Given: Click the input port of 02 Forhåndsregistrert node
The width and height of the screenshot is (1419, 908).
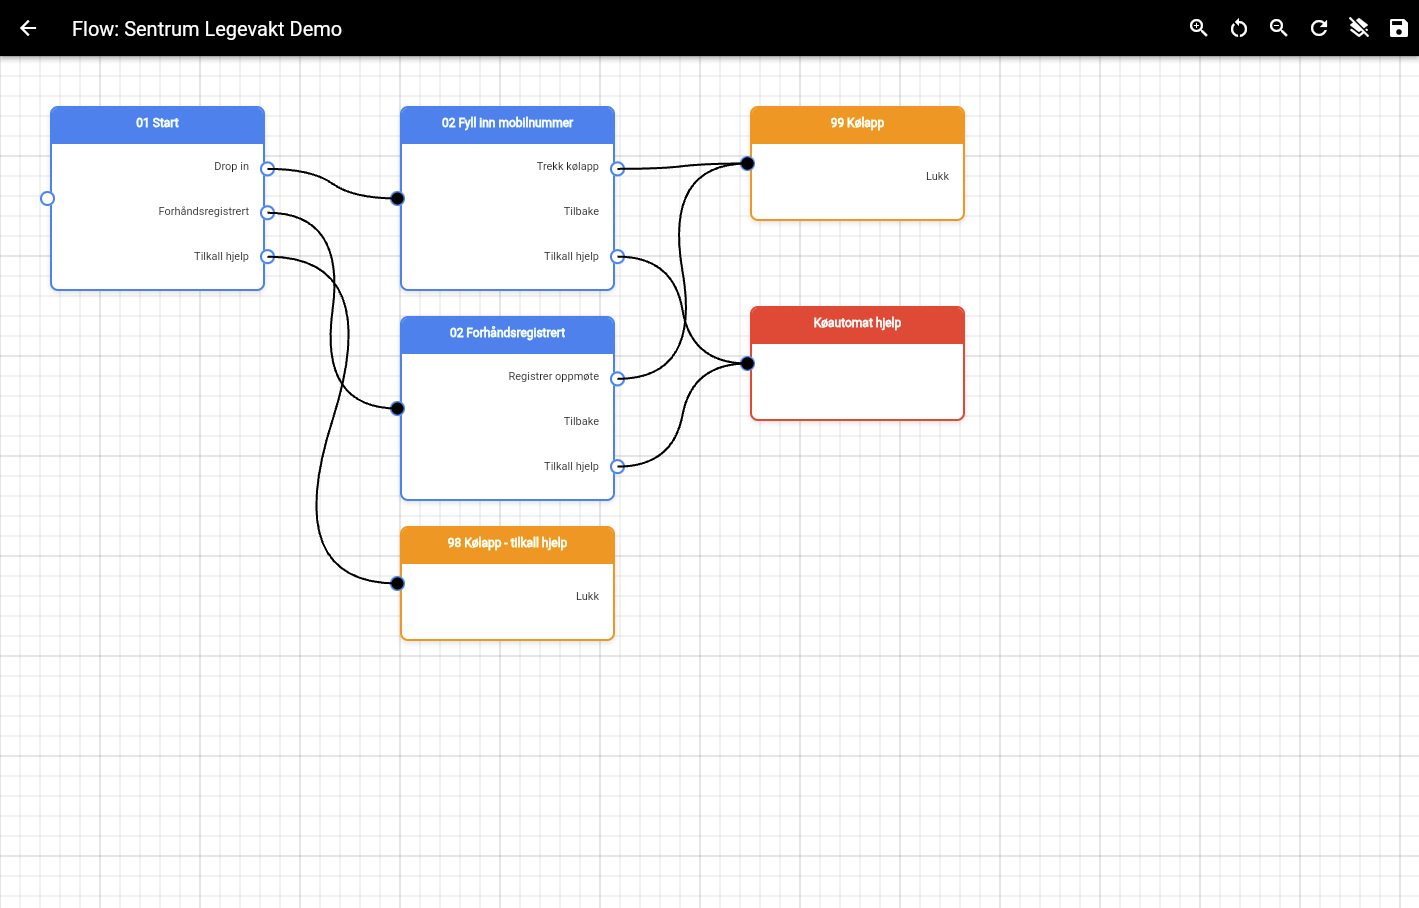Looking at the screenshot, I should (397, 408).
